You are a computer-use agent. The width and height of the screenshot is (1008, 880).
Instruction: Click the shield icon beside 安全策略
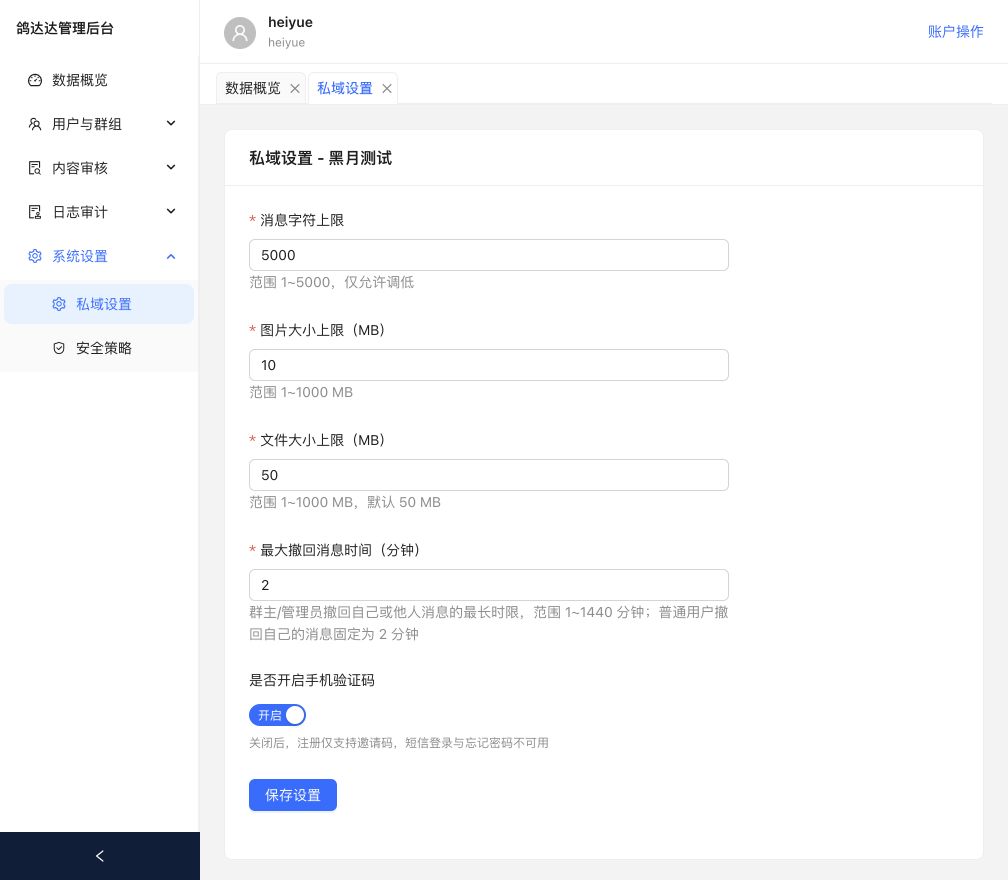[x=58, y=348]
